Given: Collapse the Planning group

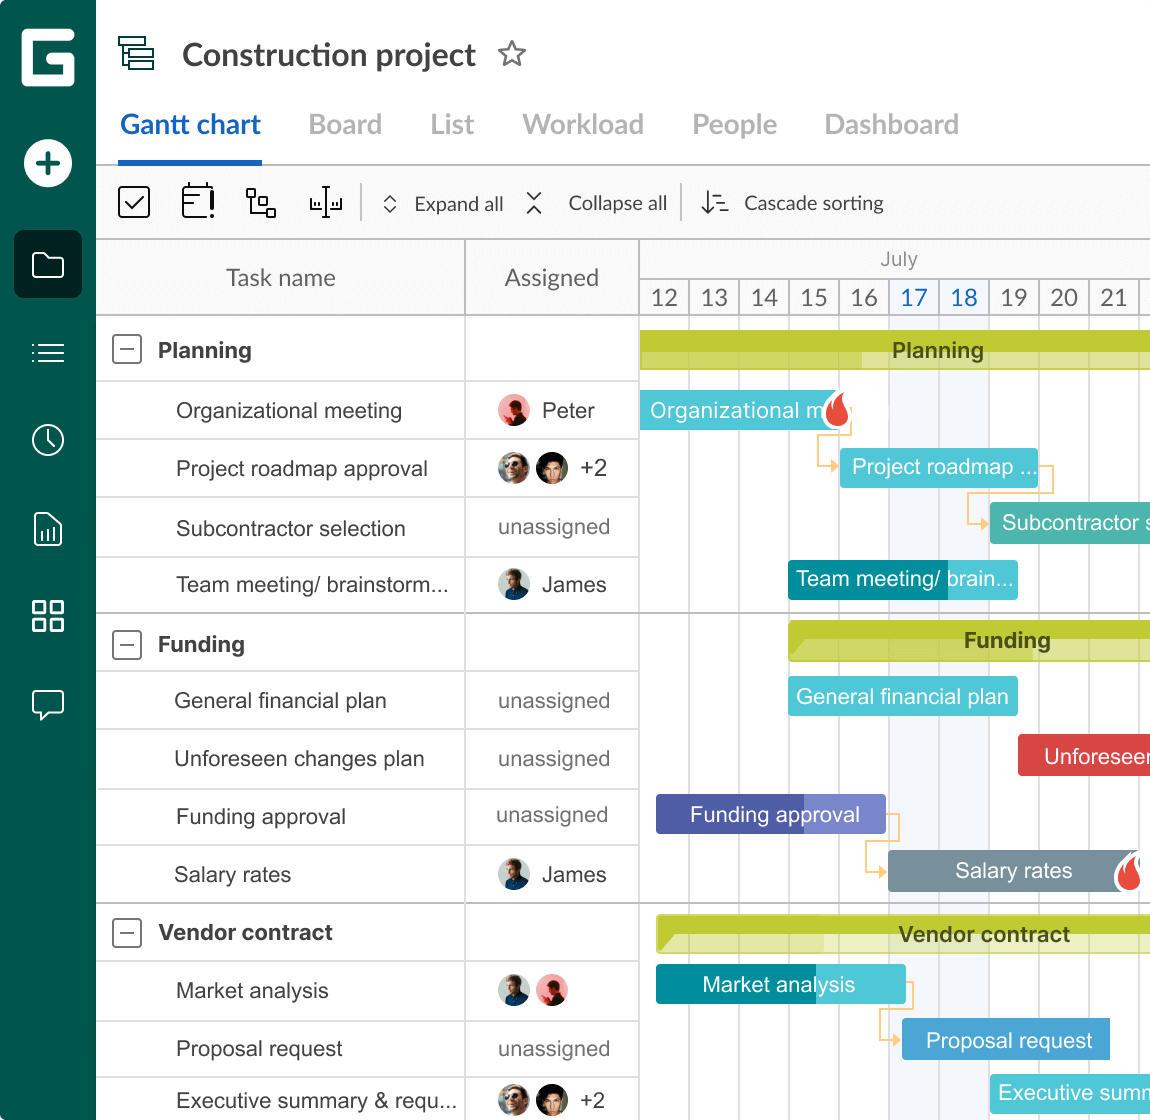Looking at the screenshot, I should pos(127,350).
